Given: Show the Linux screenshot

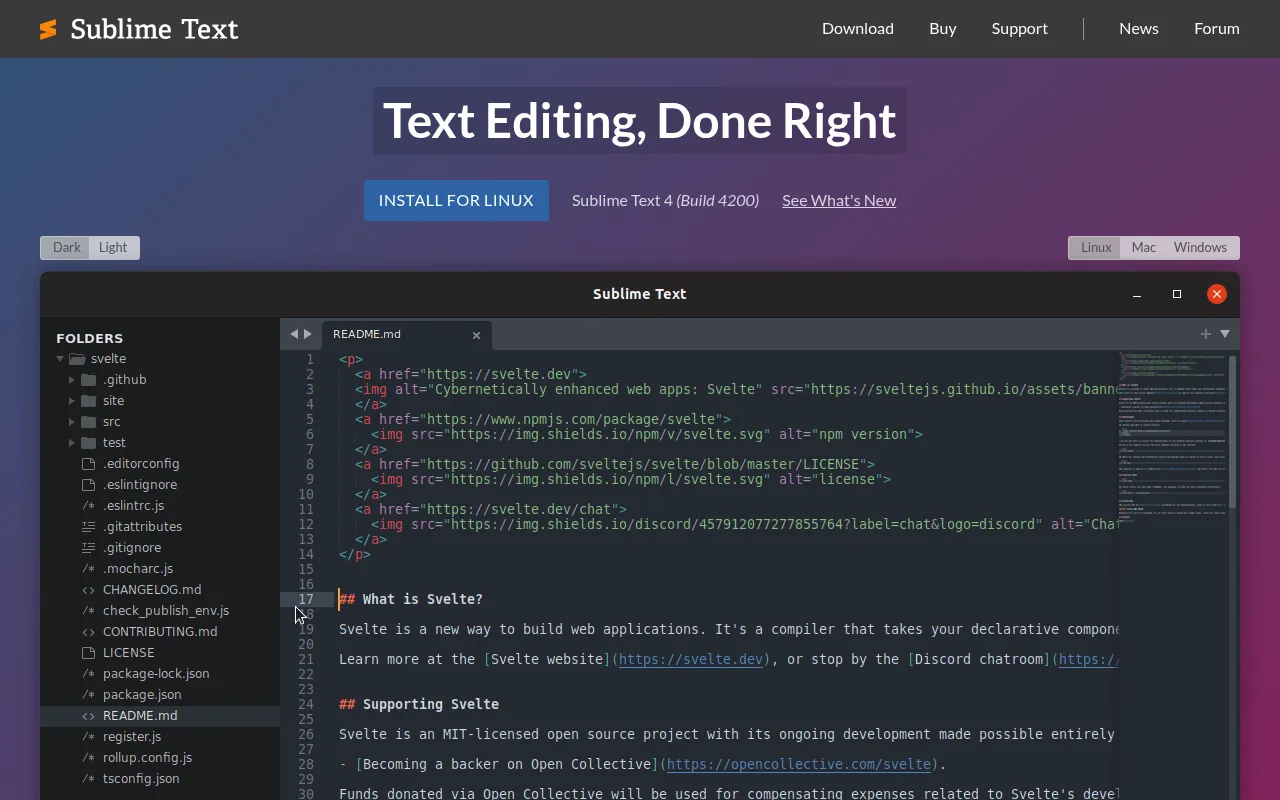Looking at the screenshot, I should (x=1096, y=248).
